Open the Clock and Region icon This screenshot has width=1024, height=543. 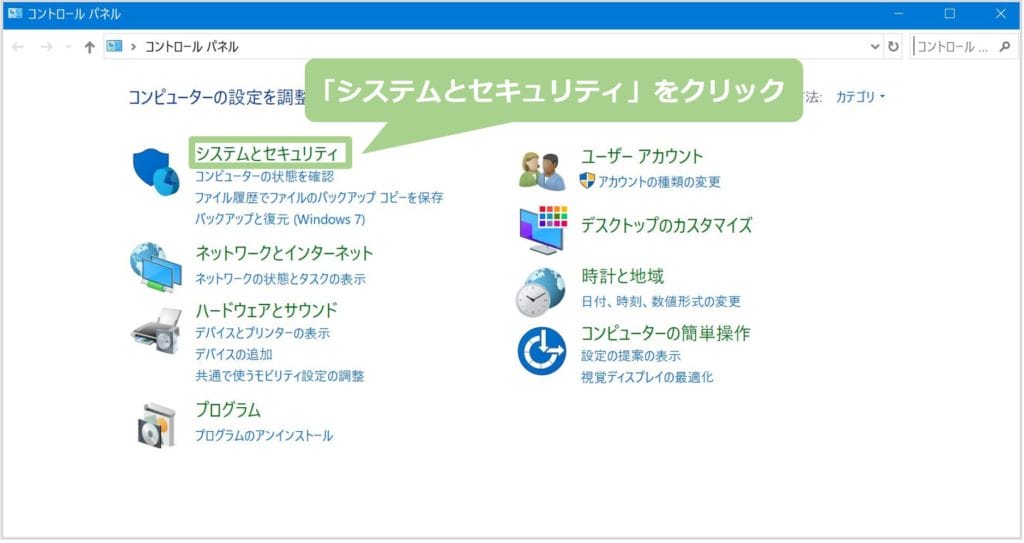(541, 292)
